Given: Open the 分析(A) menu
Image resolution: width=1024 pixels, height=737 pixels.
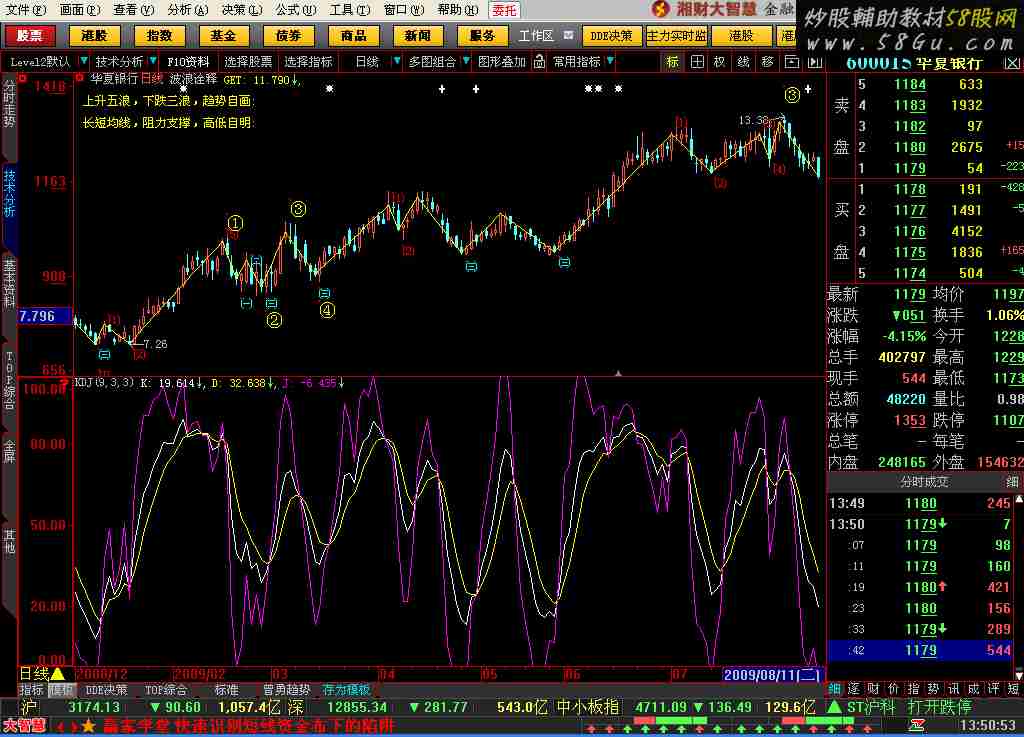Looking at the screenshot, I should (187, 10).
